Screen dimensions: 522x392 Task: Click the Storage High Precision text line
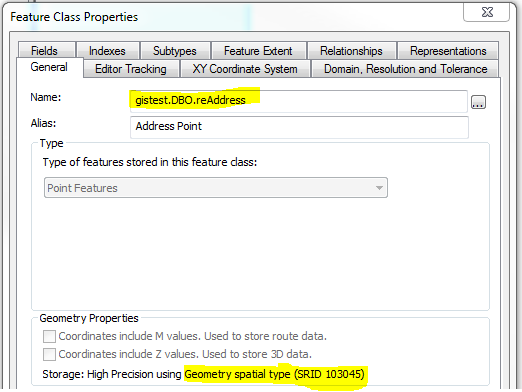(x=203, y=374)
